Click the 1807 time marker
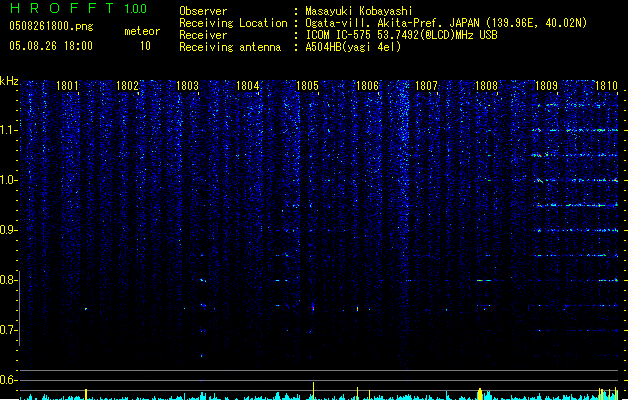 point(426,86)
